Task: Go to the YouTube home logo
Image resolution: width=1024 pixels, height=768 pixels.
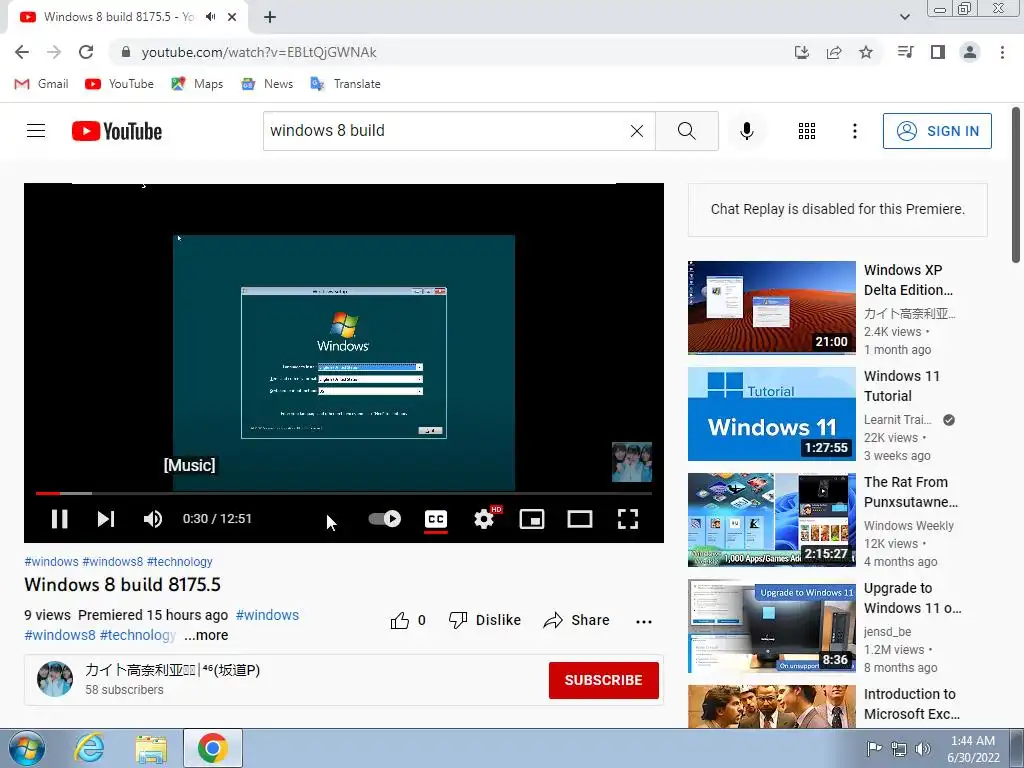Action: [x=117, y=131]
